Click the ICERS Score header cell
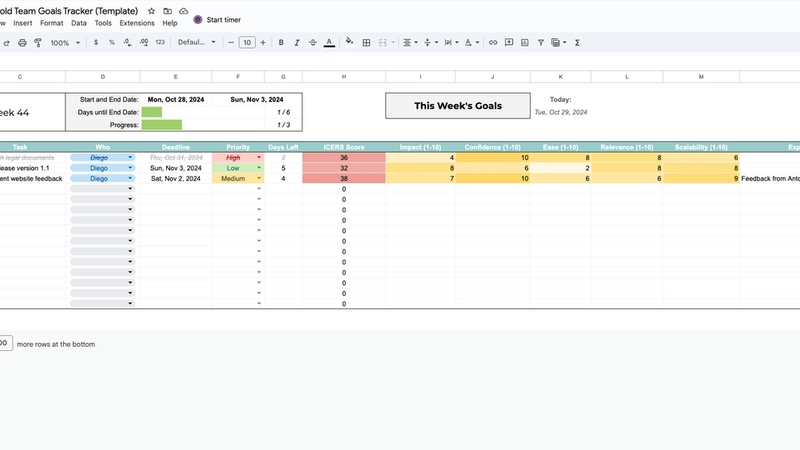 344,147
